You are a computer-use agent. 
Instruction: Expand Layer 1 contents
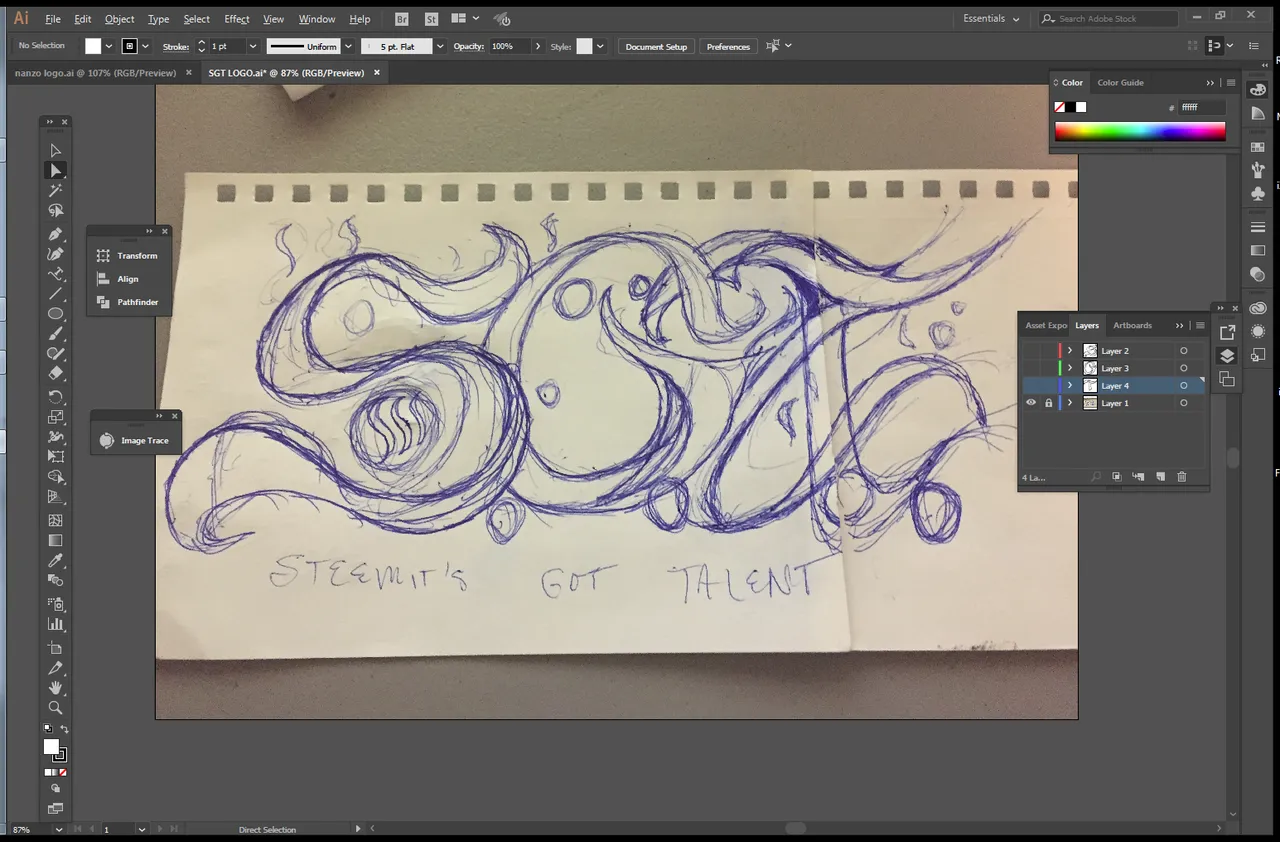(1070, 403)
